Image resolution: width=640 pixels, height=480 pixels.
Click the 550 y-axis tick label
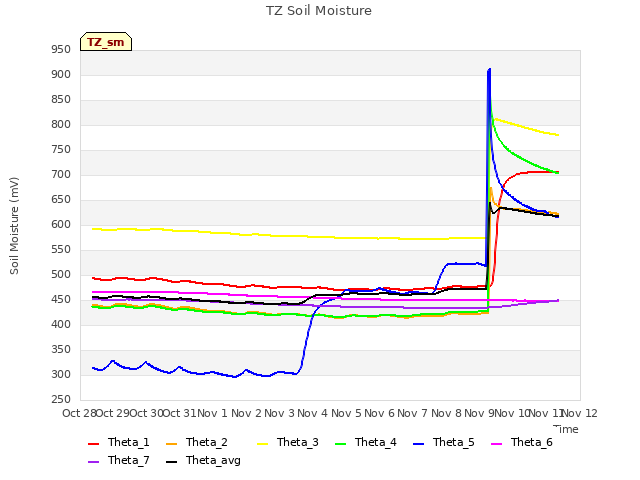[x=61, y=250]
